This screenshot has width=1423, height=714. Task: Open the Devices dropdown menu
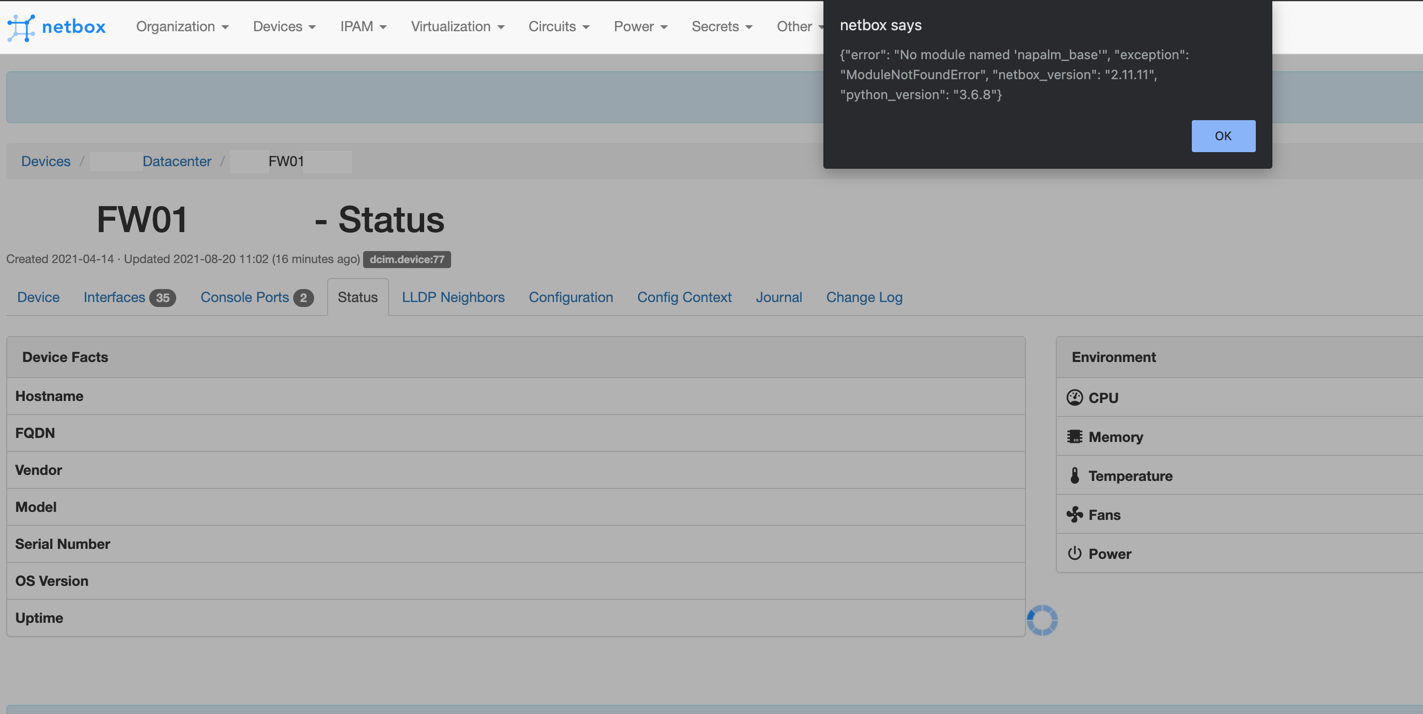click(284, 27)
